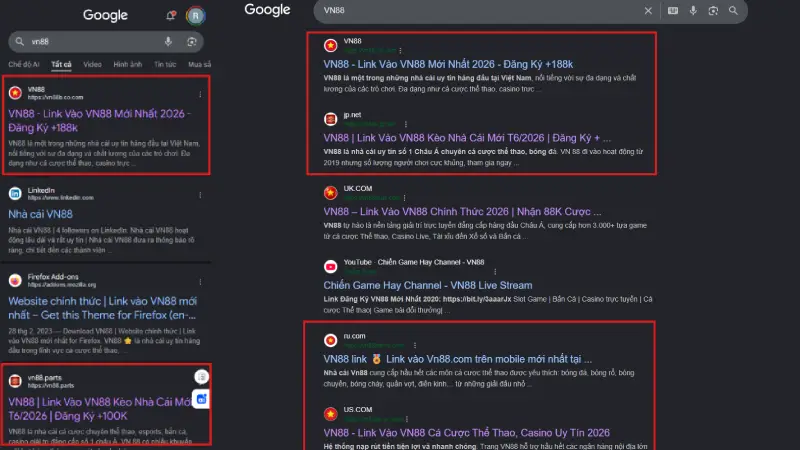Click blue floating icon beside vn88.parts result
The width and height of the screenshot is (800, 450).
(x=202, y=399)
